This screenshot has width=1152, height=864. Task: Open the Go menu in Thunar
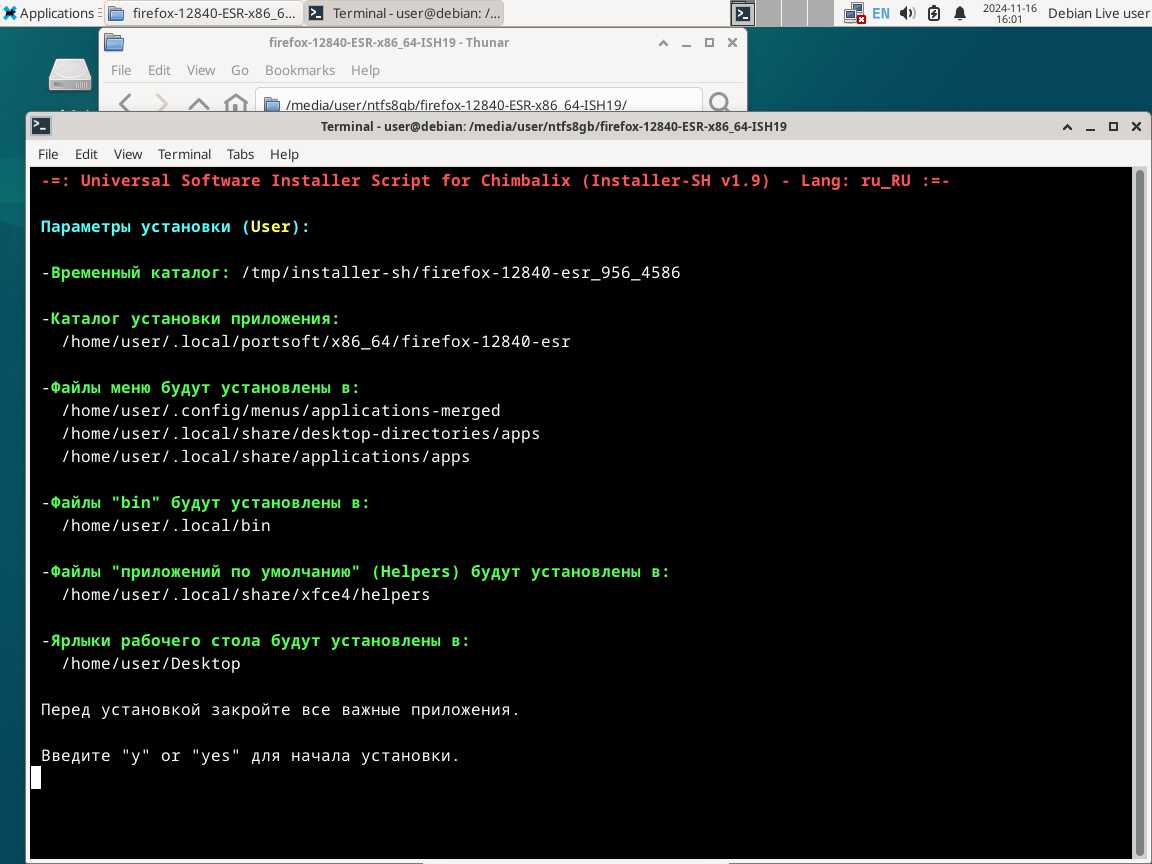tap(240, 71)
